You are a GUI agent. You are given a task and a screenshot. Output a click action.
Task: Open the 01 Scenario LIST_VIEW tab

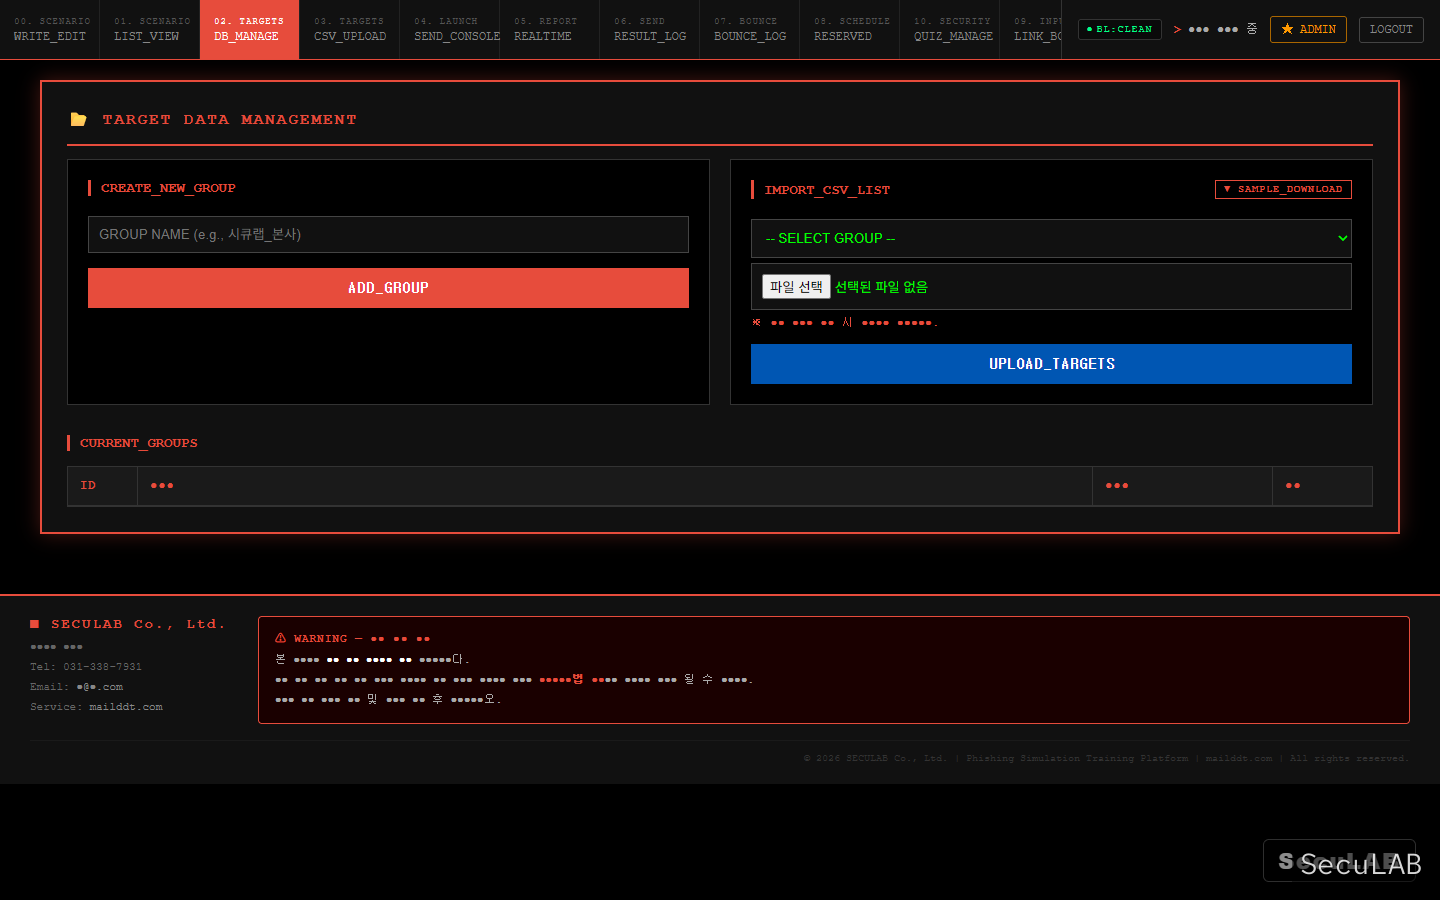pos(150,29)
